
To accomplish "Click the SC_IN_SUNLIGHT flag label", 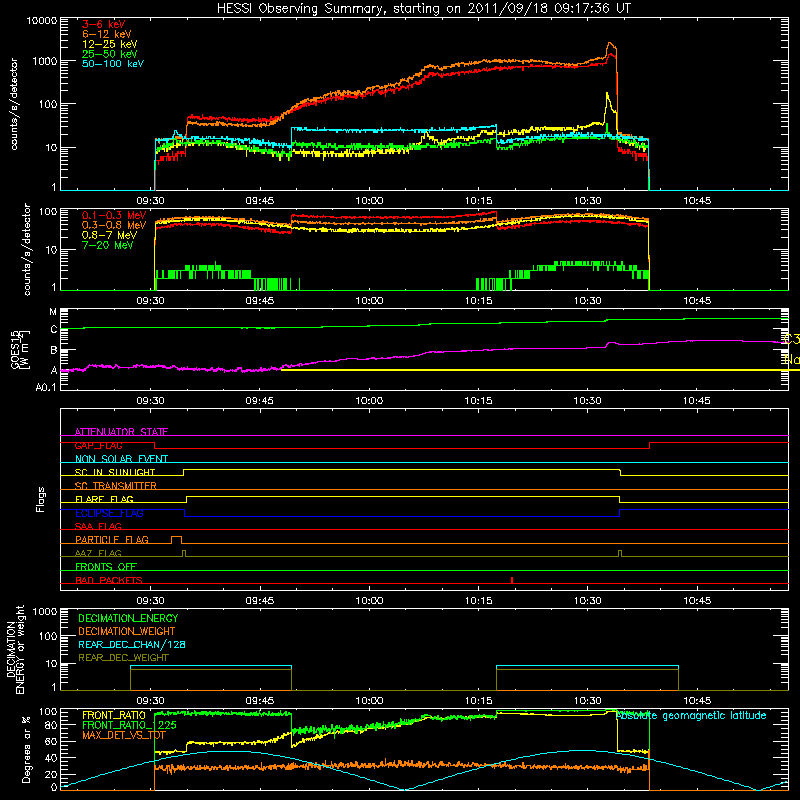I will [115, 472].
